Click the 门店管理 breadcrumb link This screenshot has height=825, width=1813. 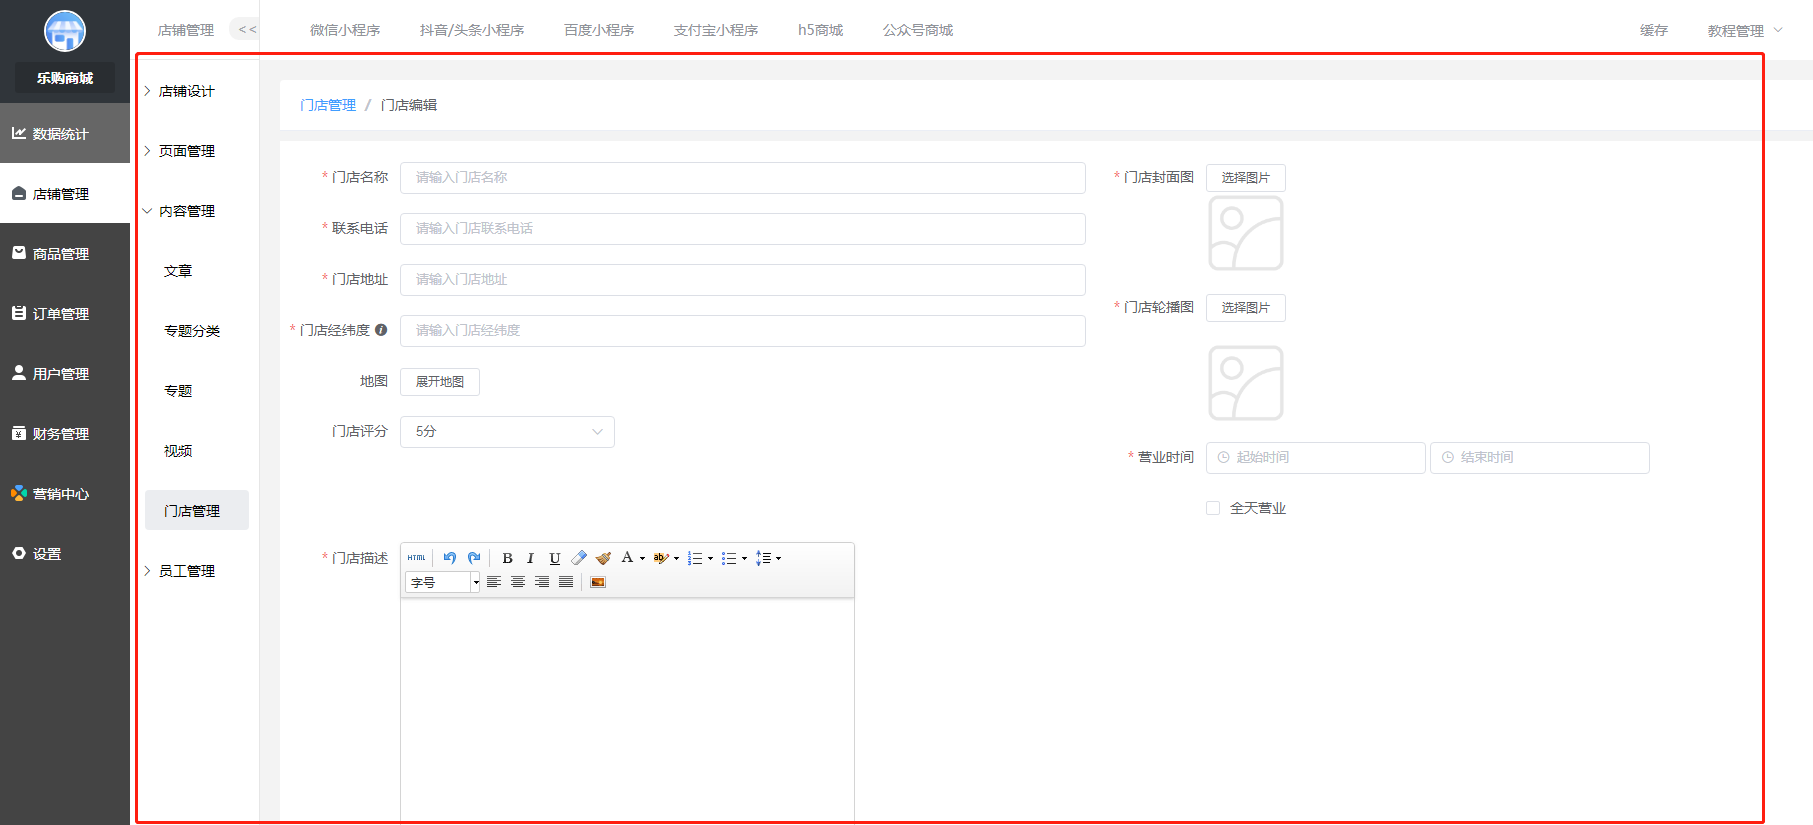(328, 105)
